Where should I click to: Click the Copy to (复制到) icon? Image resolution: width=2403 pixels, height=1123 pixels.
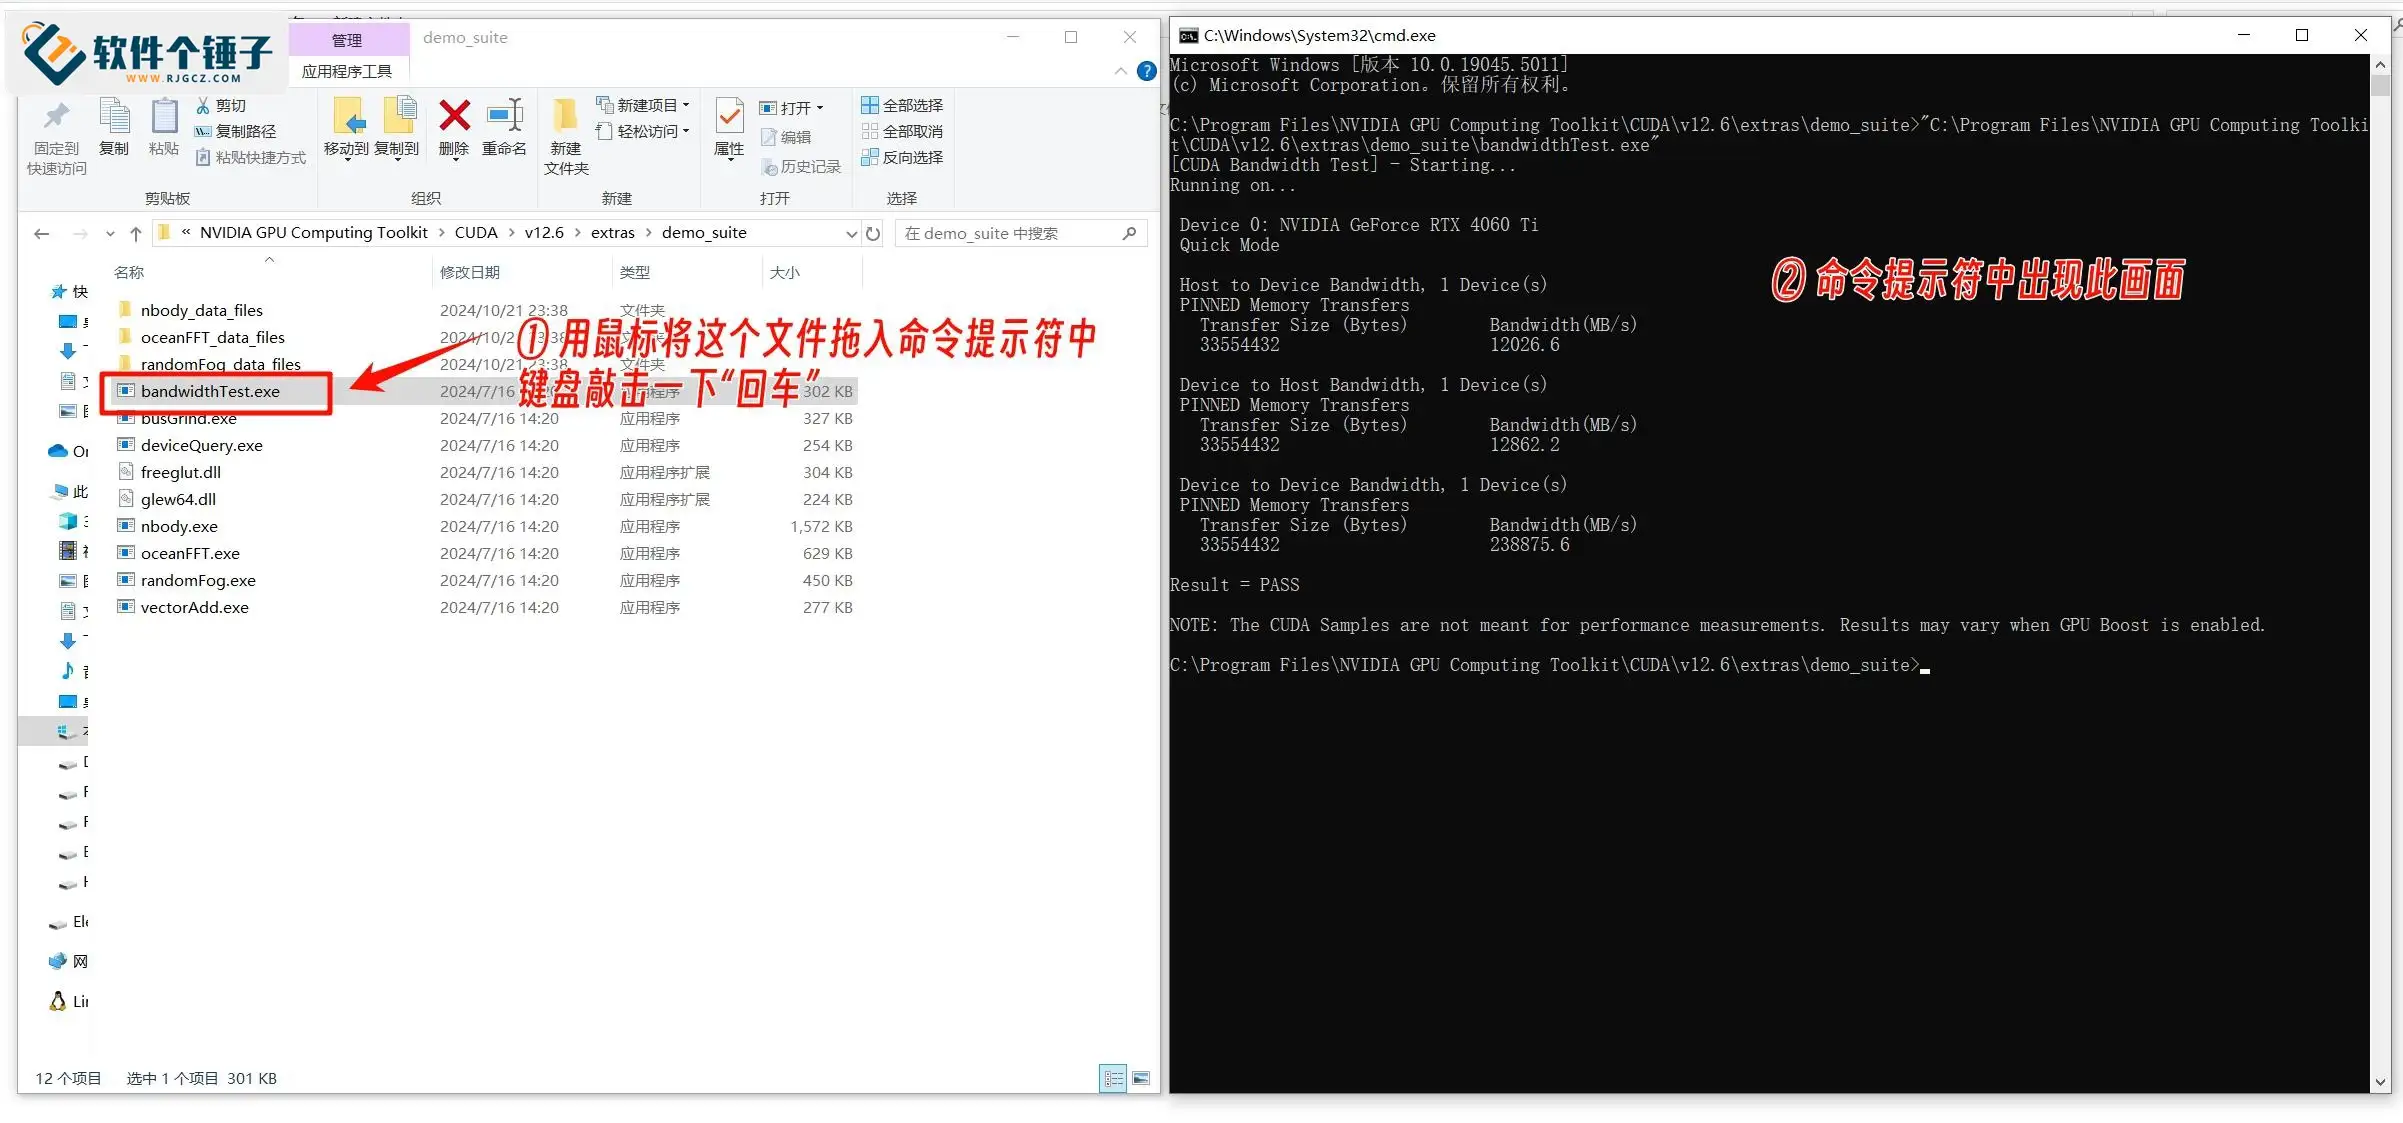[398, 117]
